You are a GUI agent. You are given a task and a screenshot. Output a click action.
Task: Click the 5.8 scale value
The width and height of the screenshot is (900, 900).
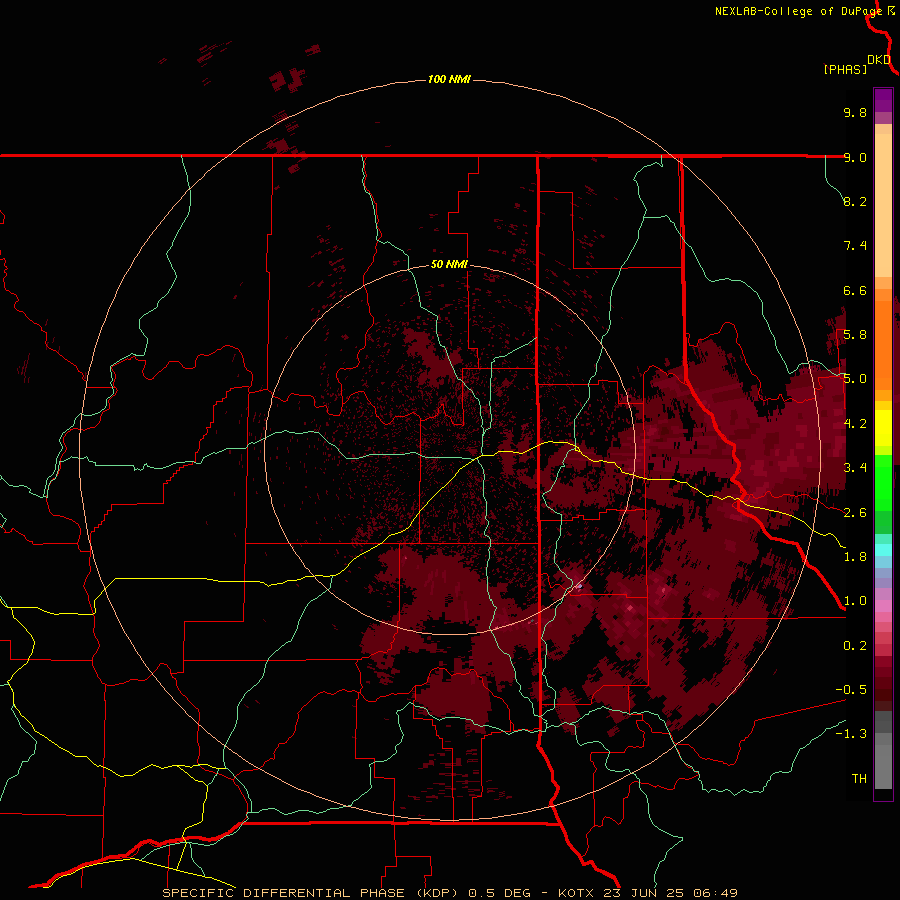pyautogui.click(x=855, y=335)
